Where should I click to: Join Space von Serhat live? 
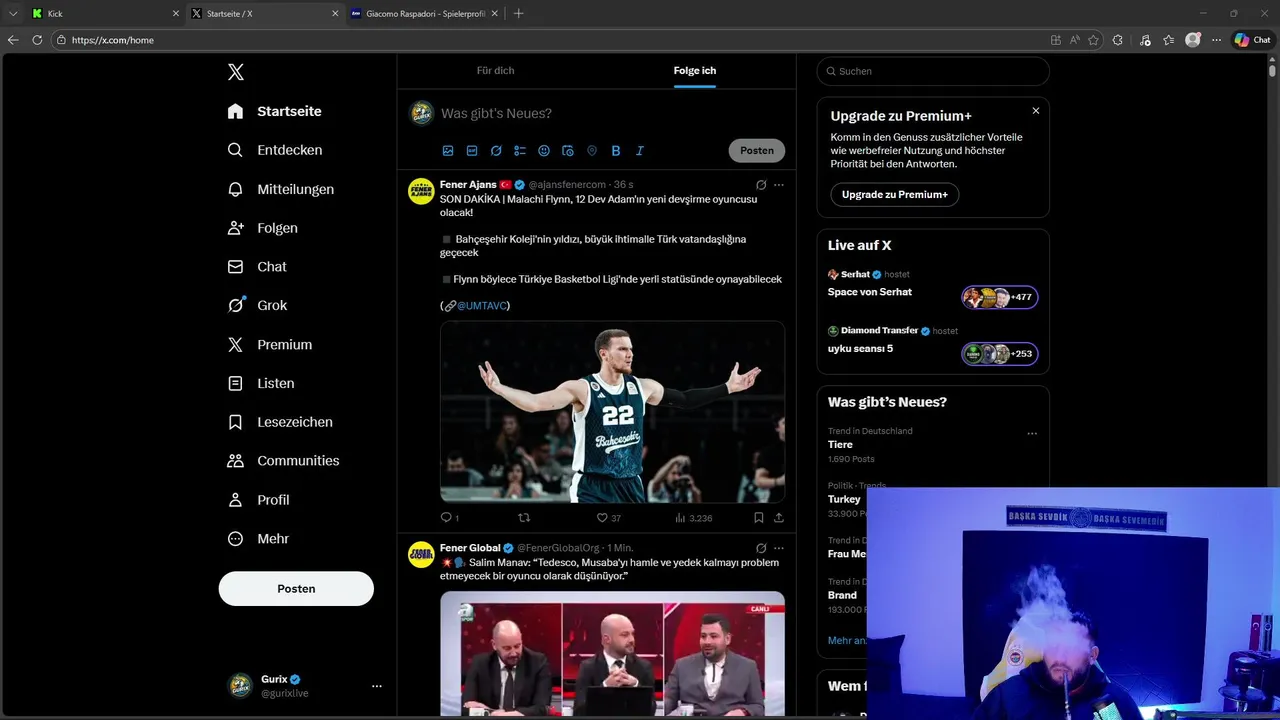tap(999, 297)
